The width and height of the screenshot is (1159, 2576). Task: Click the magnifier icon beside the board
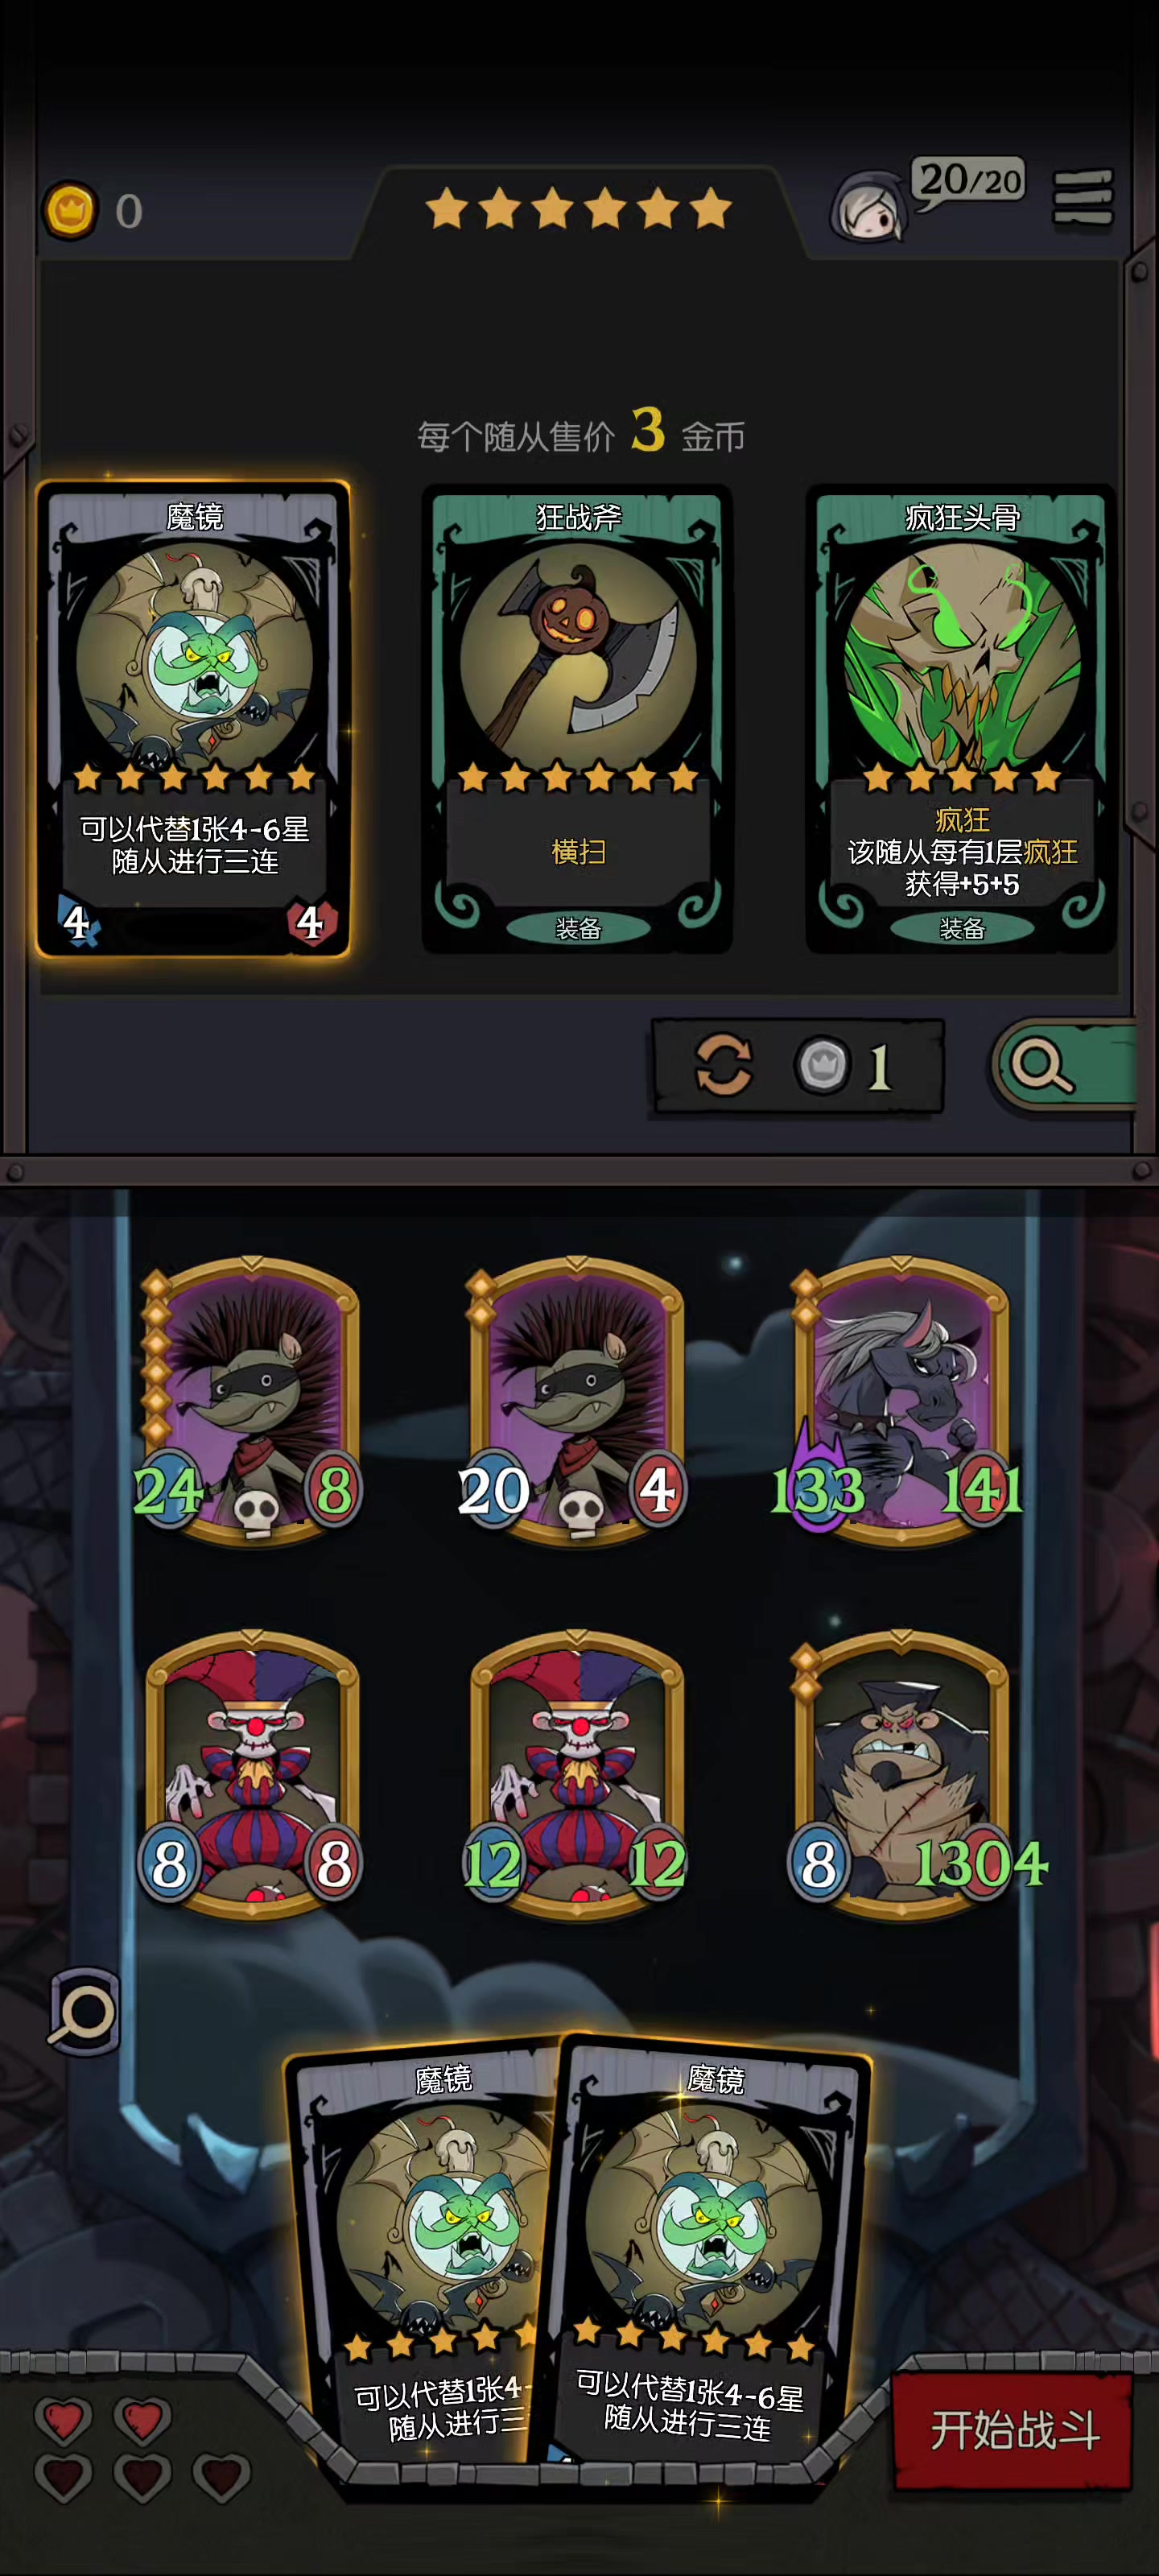(x=85, y=2012)
